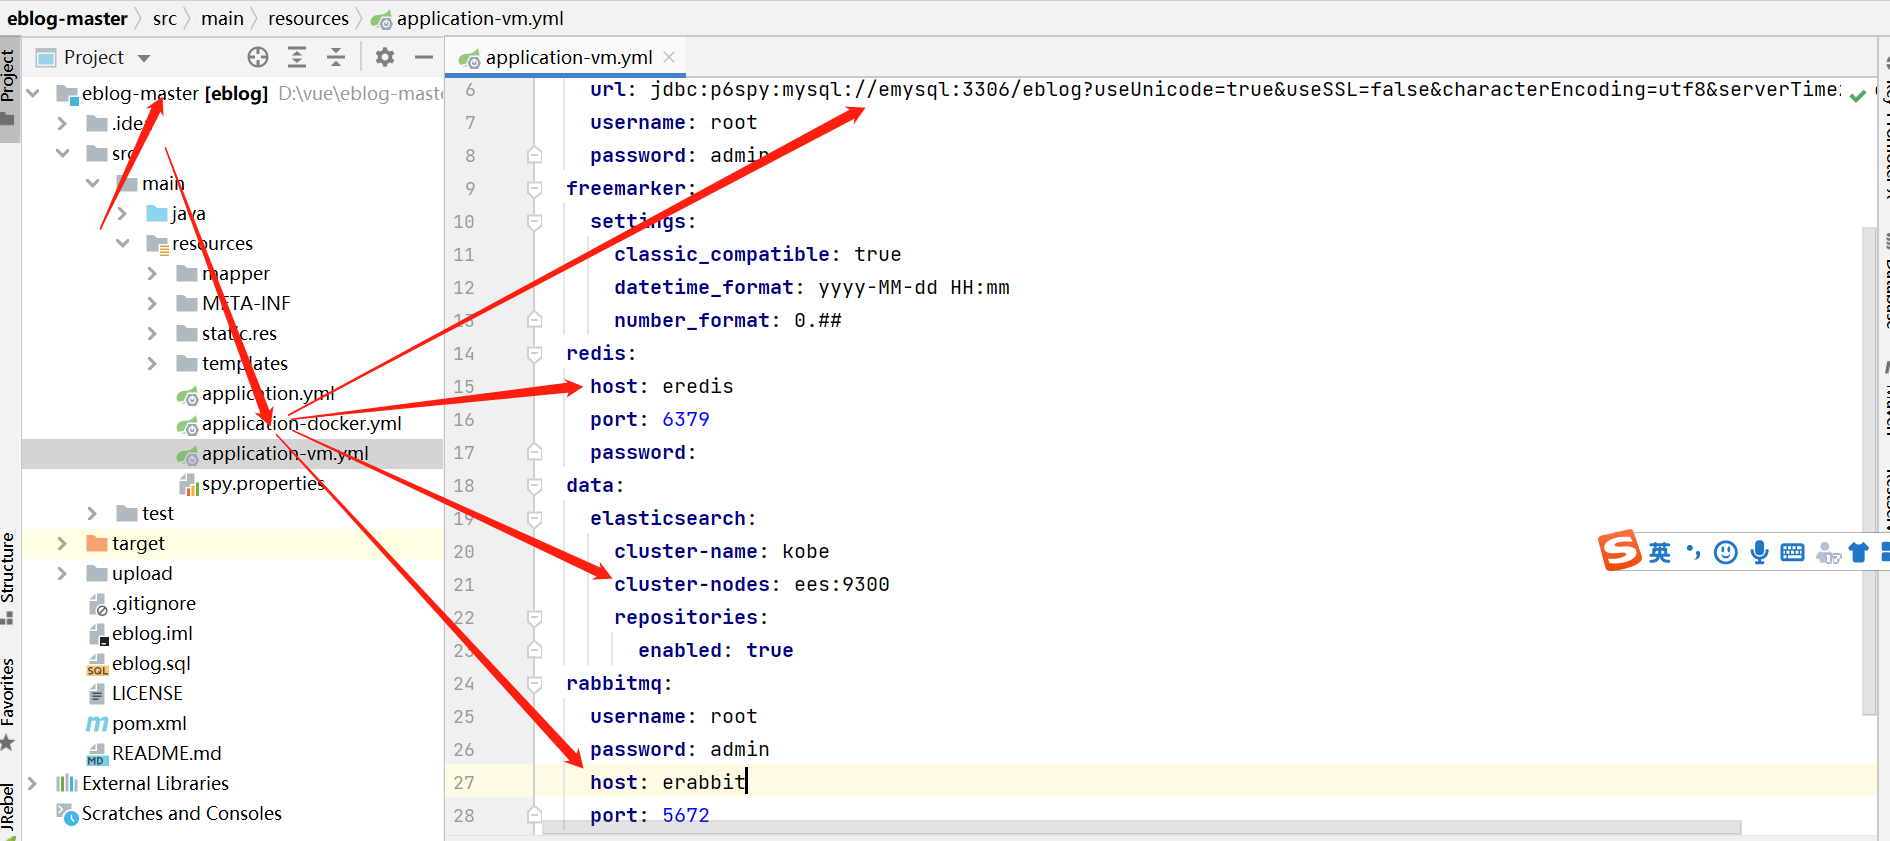The image size is (1890, 841).
Task: Click the editor horizontal scrollbar
Action: pos(1140,828)
